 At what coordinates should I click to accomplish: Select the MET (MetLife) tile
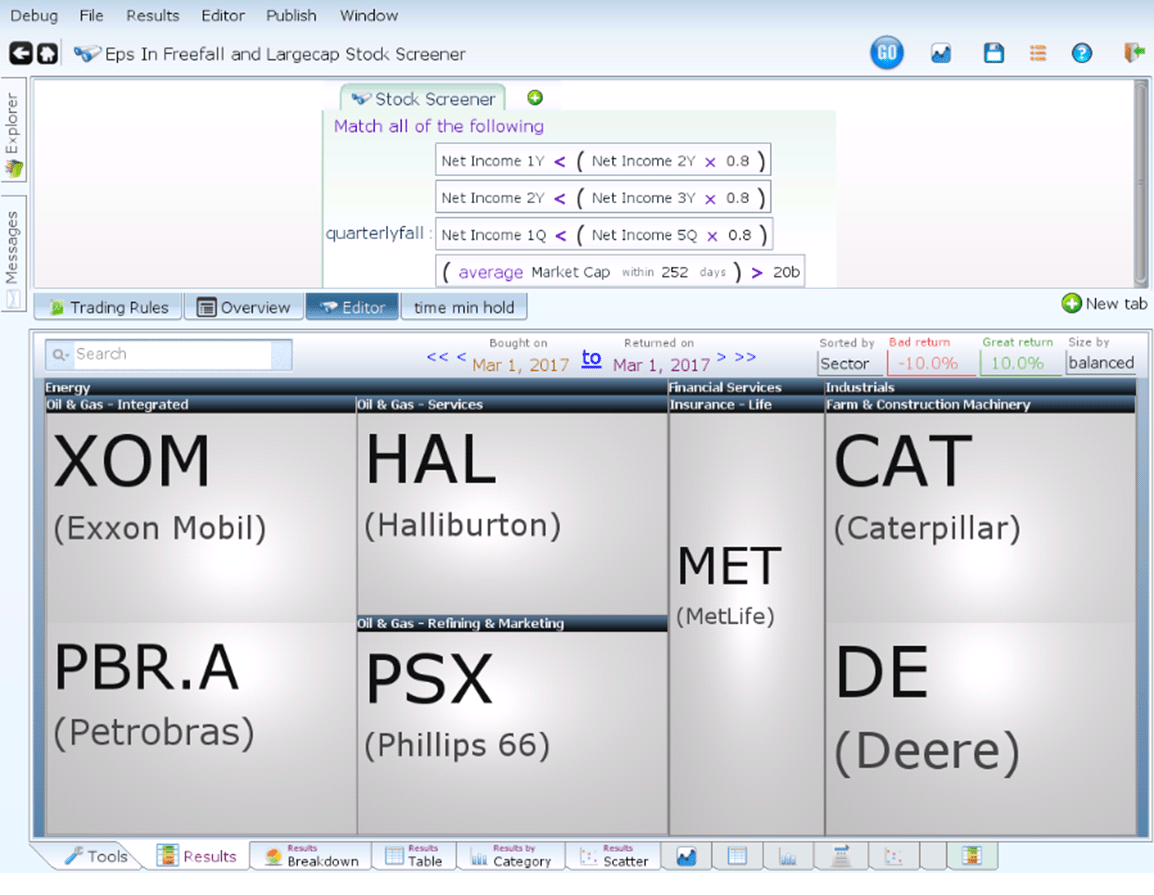click(746, 623)
